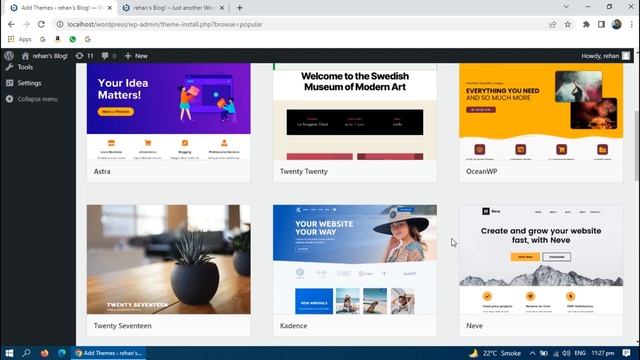
Task: Click the Neve theme name
Action: (x=474, y=326)
